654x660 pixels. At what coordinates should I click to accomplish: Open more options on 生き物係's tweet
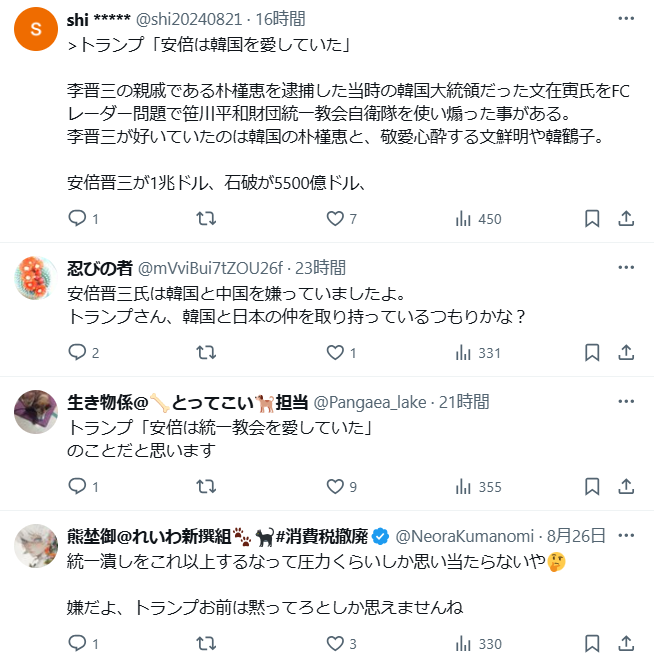pyautogui.click(x=625, y=401)
